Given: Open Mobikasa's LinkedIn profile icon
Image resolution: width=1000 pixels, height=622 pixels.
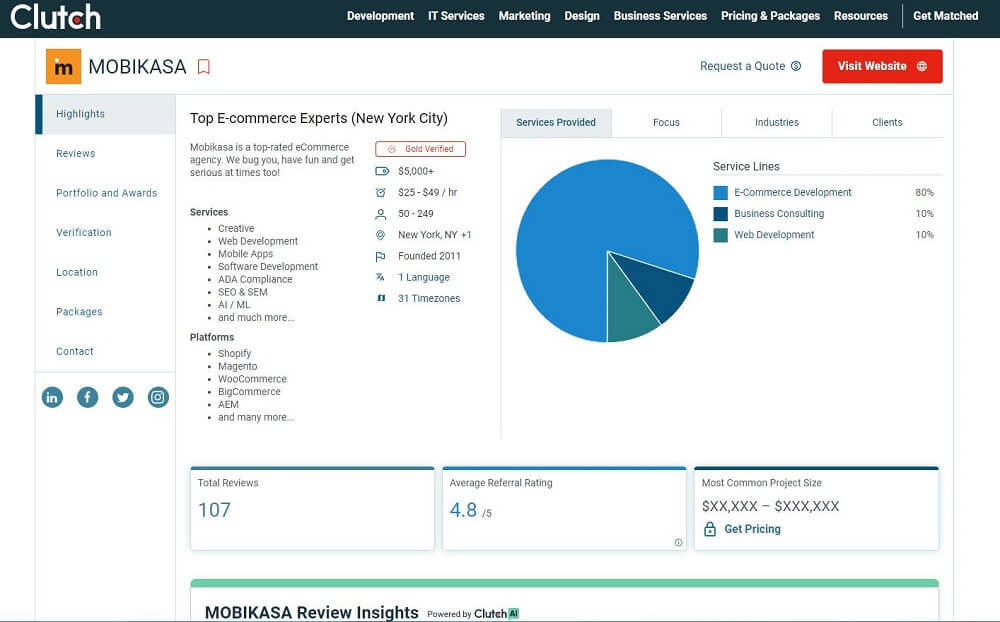Looking at the screenshot, I should [52, 397].
